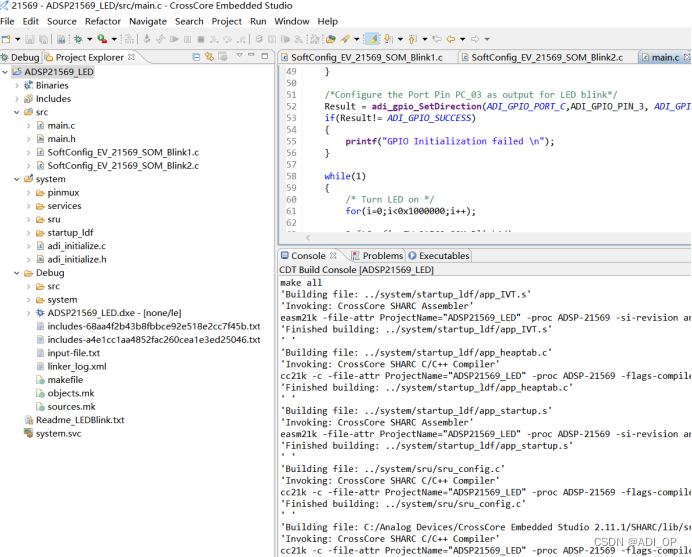Image resolution: width=692 pixels, height=557 pixels.
Task: Select input-file.txt in Debug folder
Action: (x=73, y=354)
